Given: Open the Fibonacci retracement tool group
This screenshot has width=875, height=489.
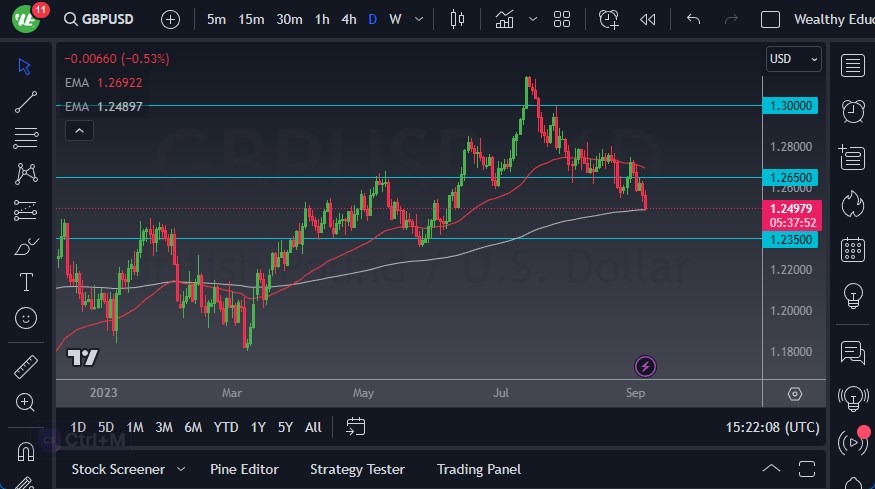Looking at the screenshot, I should [26, 137].
